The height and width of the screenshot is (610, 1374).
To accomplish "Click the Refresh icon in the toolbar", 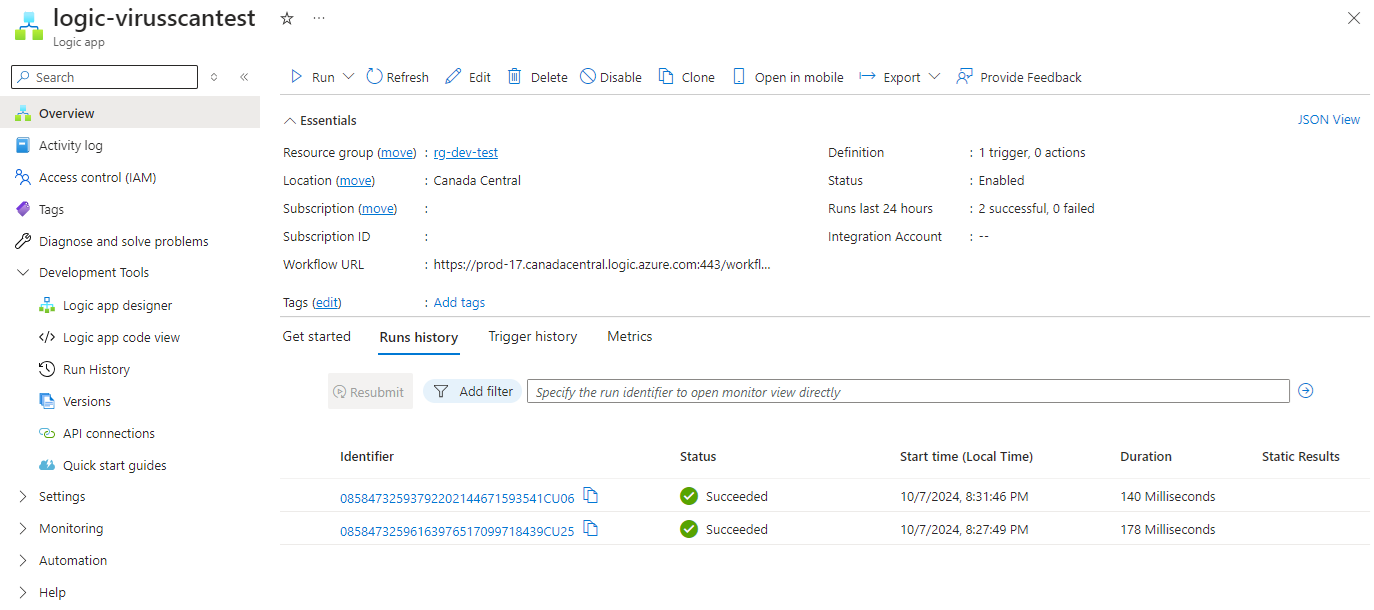I will point(374,77).
